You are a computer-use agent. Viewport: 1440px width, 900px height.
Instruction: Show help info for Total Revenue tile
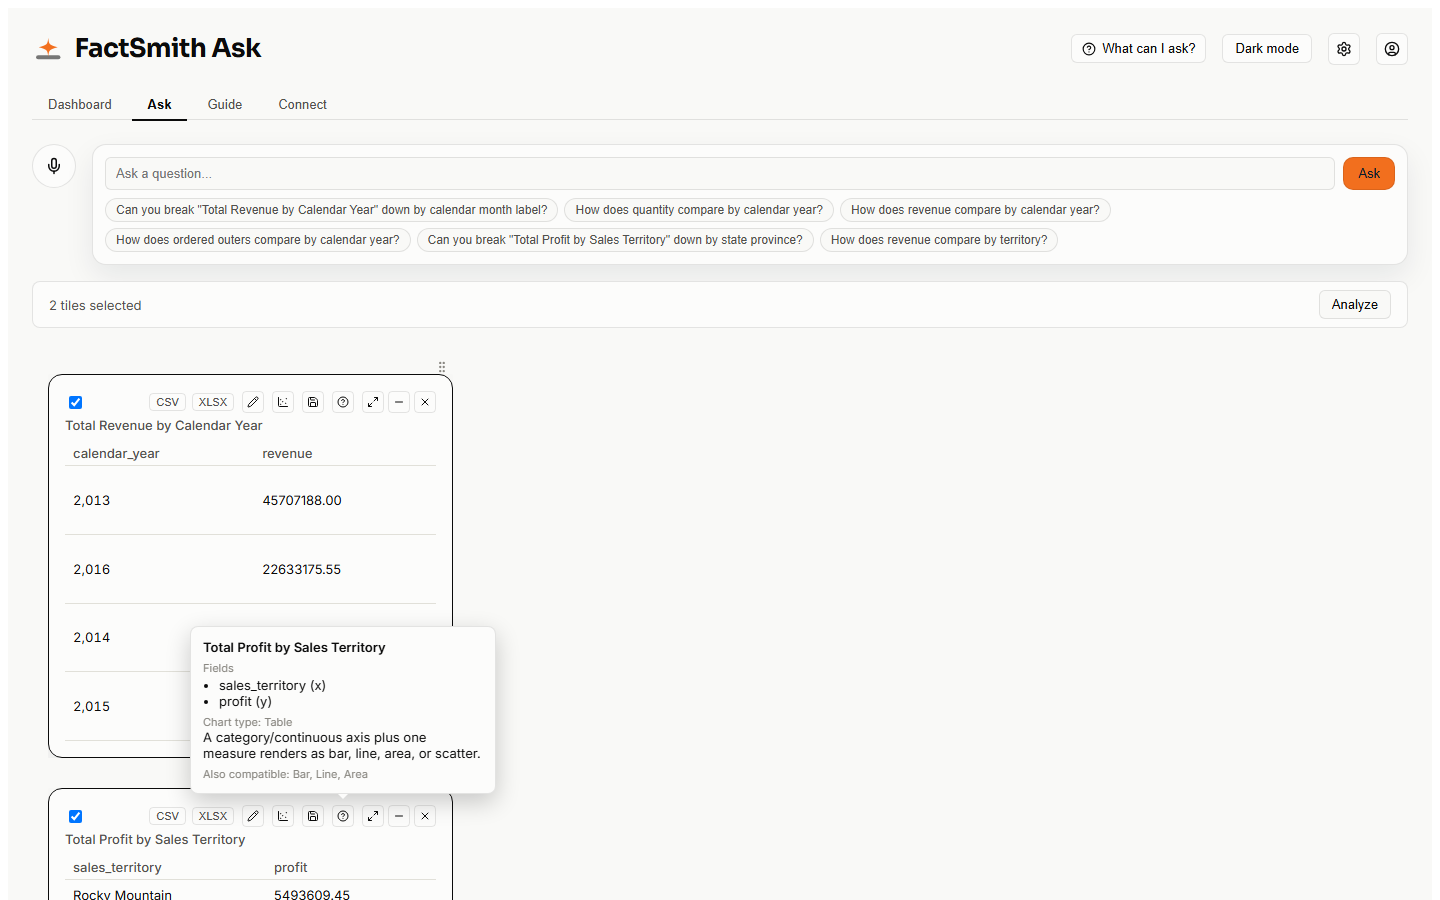coord(343,402)
